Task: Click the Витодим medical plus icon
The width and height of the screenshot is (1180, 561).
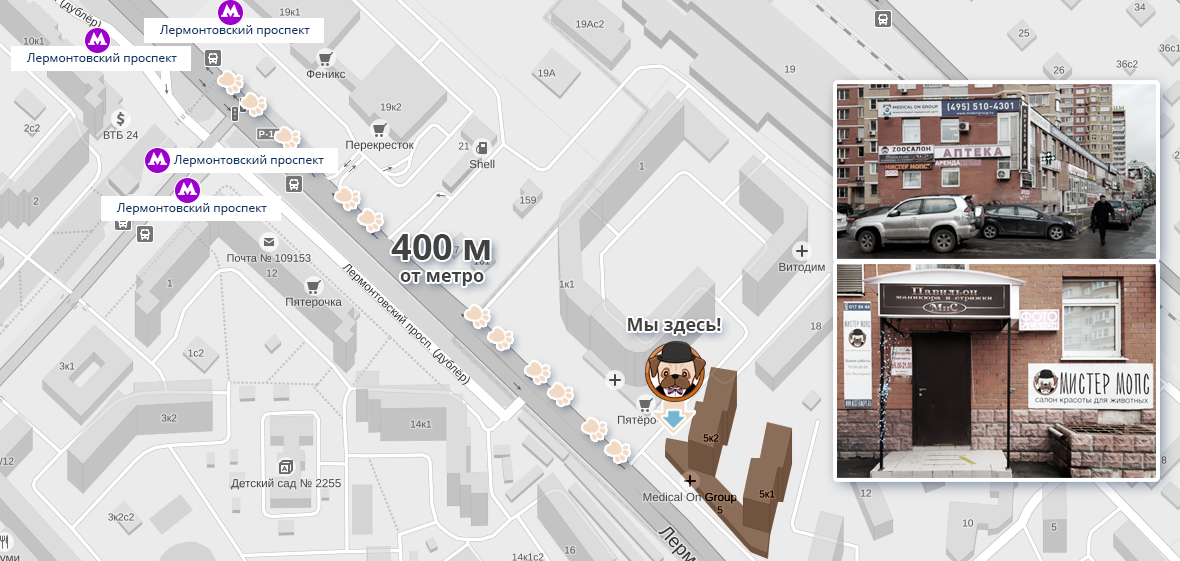Action: pyautogui.click(x=801, y=251)
